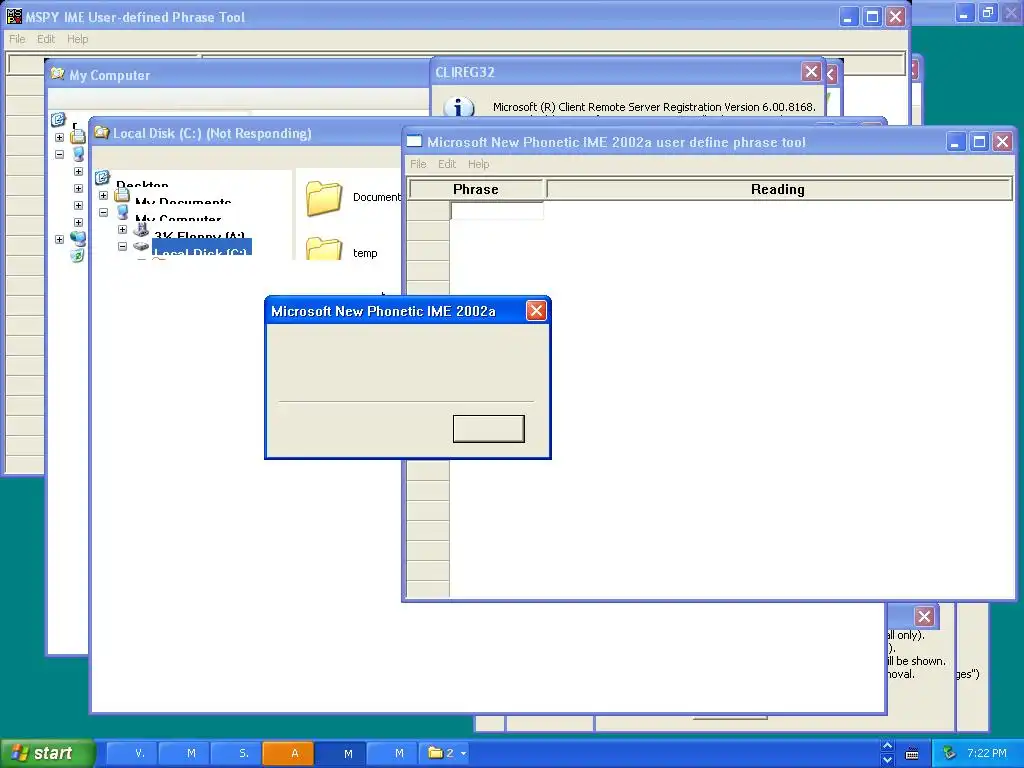Select My Computer icon in Local Disk window tree
The height and width of the screenshot is (768, 1024).
(x=122, y=212)
